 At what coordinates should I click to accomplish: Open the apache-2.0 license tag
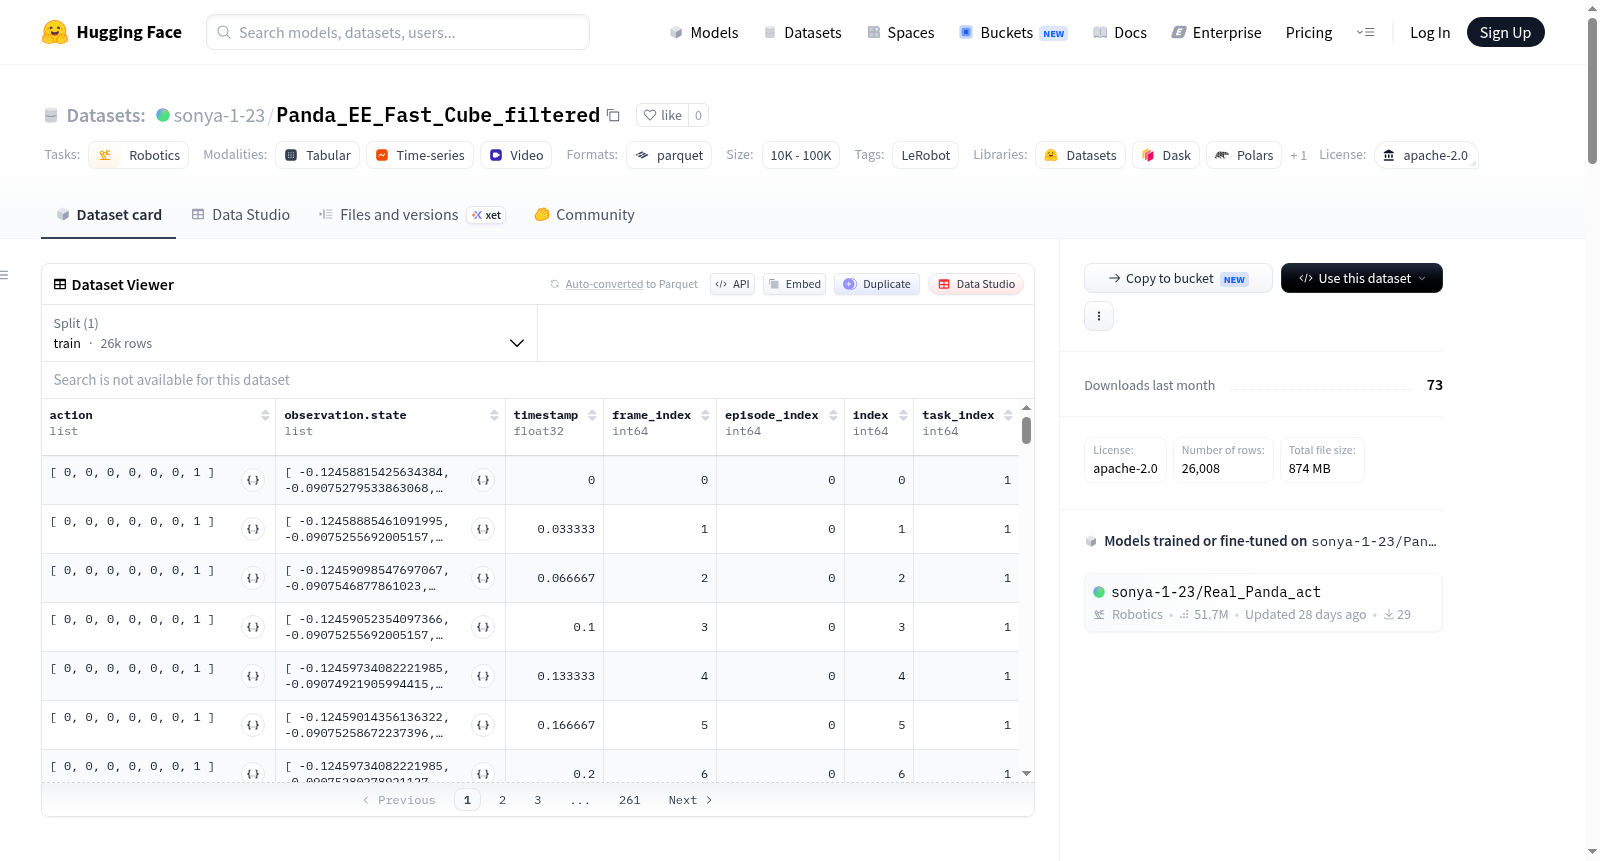pos(1426,155)
